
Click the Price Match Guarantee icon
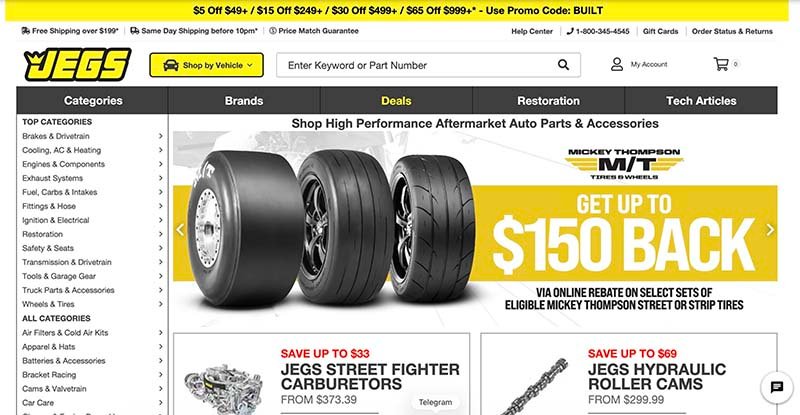(x=273, y=31)
